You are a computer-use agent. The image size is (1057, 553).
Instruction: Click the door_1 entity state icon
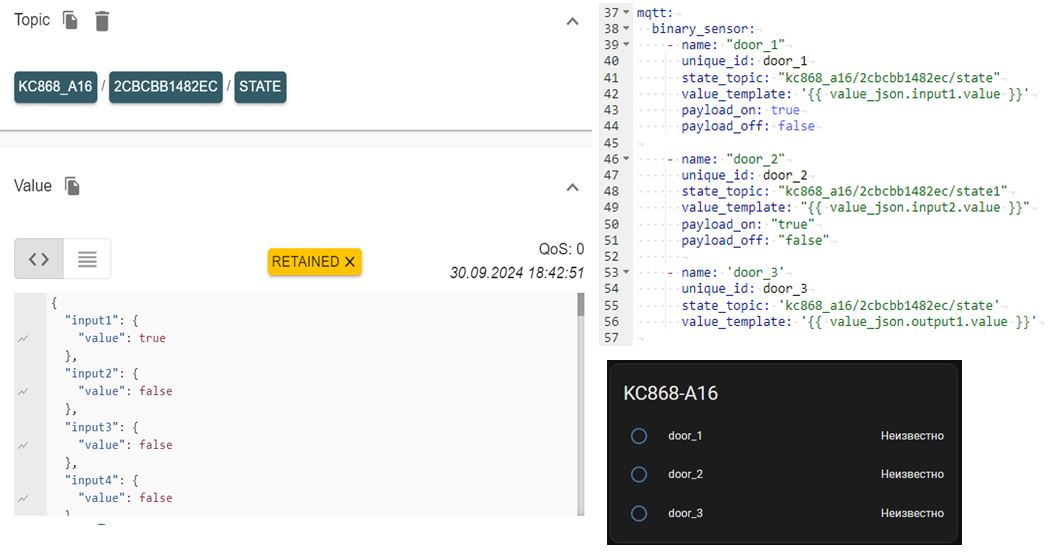point(639,436)
